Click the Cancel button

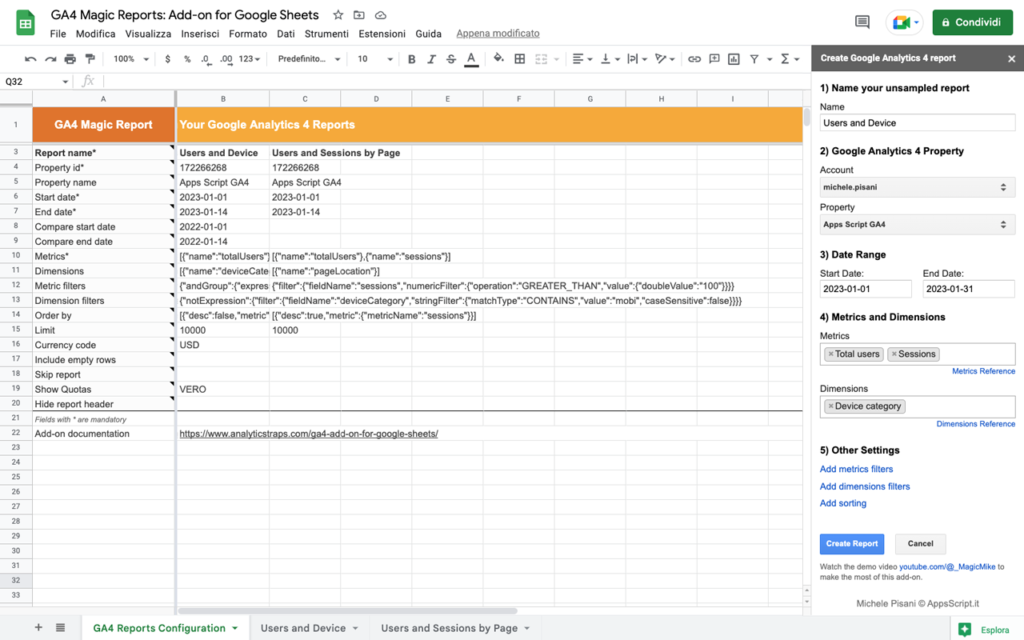tap(920, 543)
